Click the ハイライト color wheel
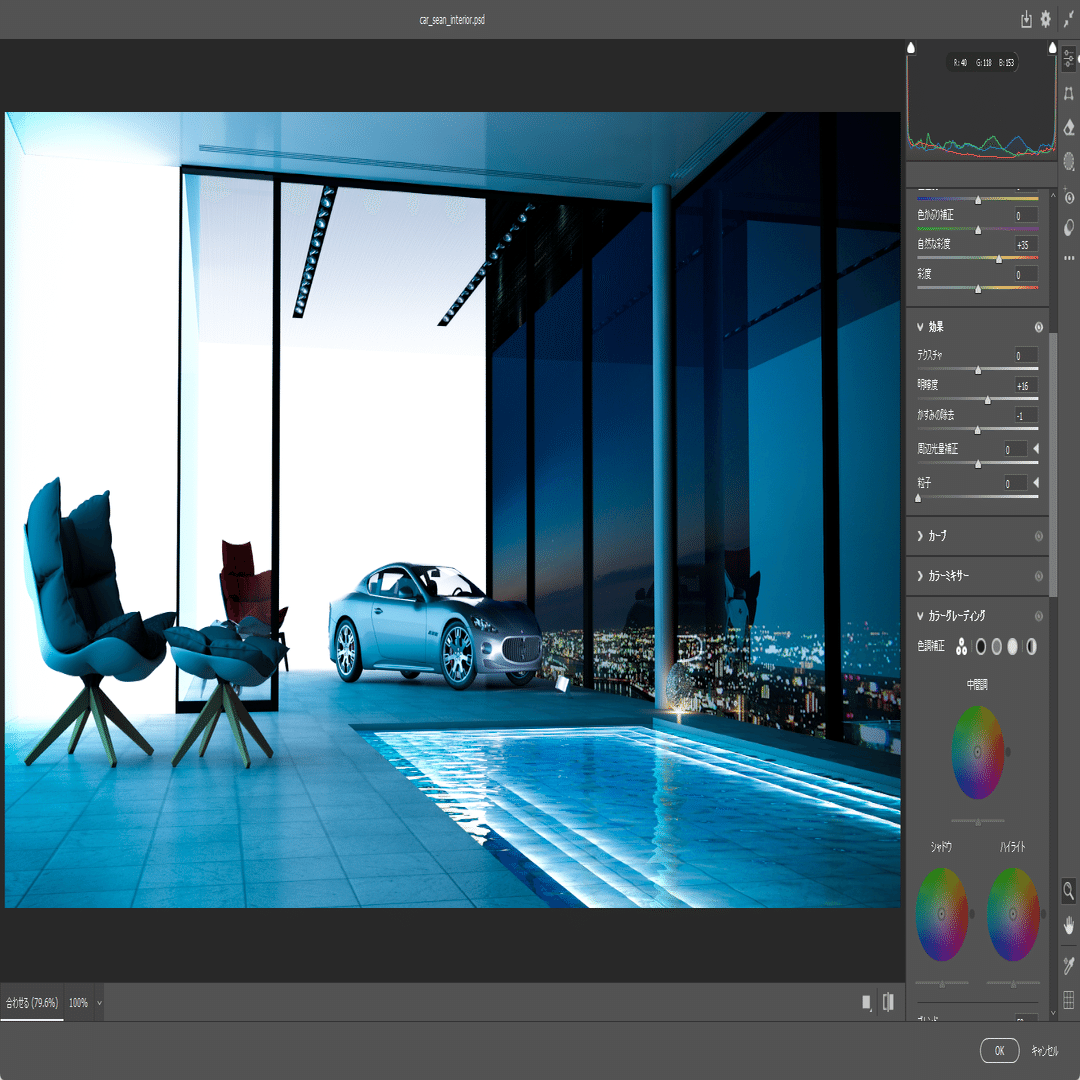 click(1012, 914)
